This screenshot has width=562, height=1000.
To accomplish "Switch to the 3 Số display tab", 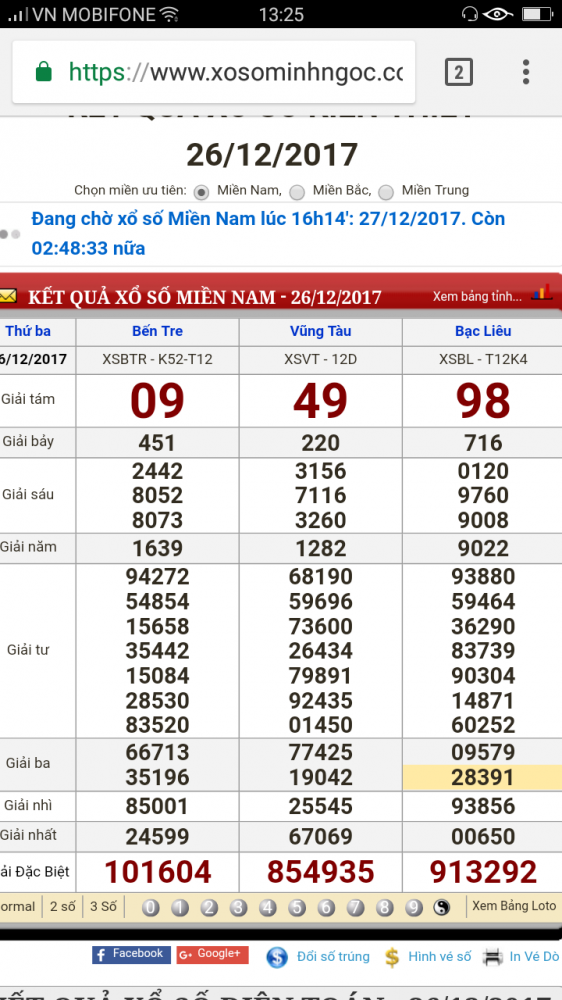I will coord(103,906).
